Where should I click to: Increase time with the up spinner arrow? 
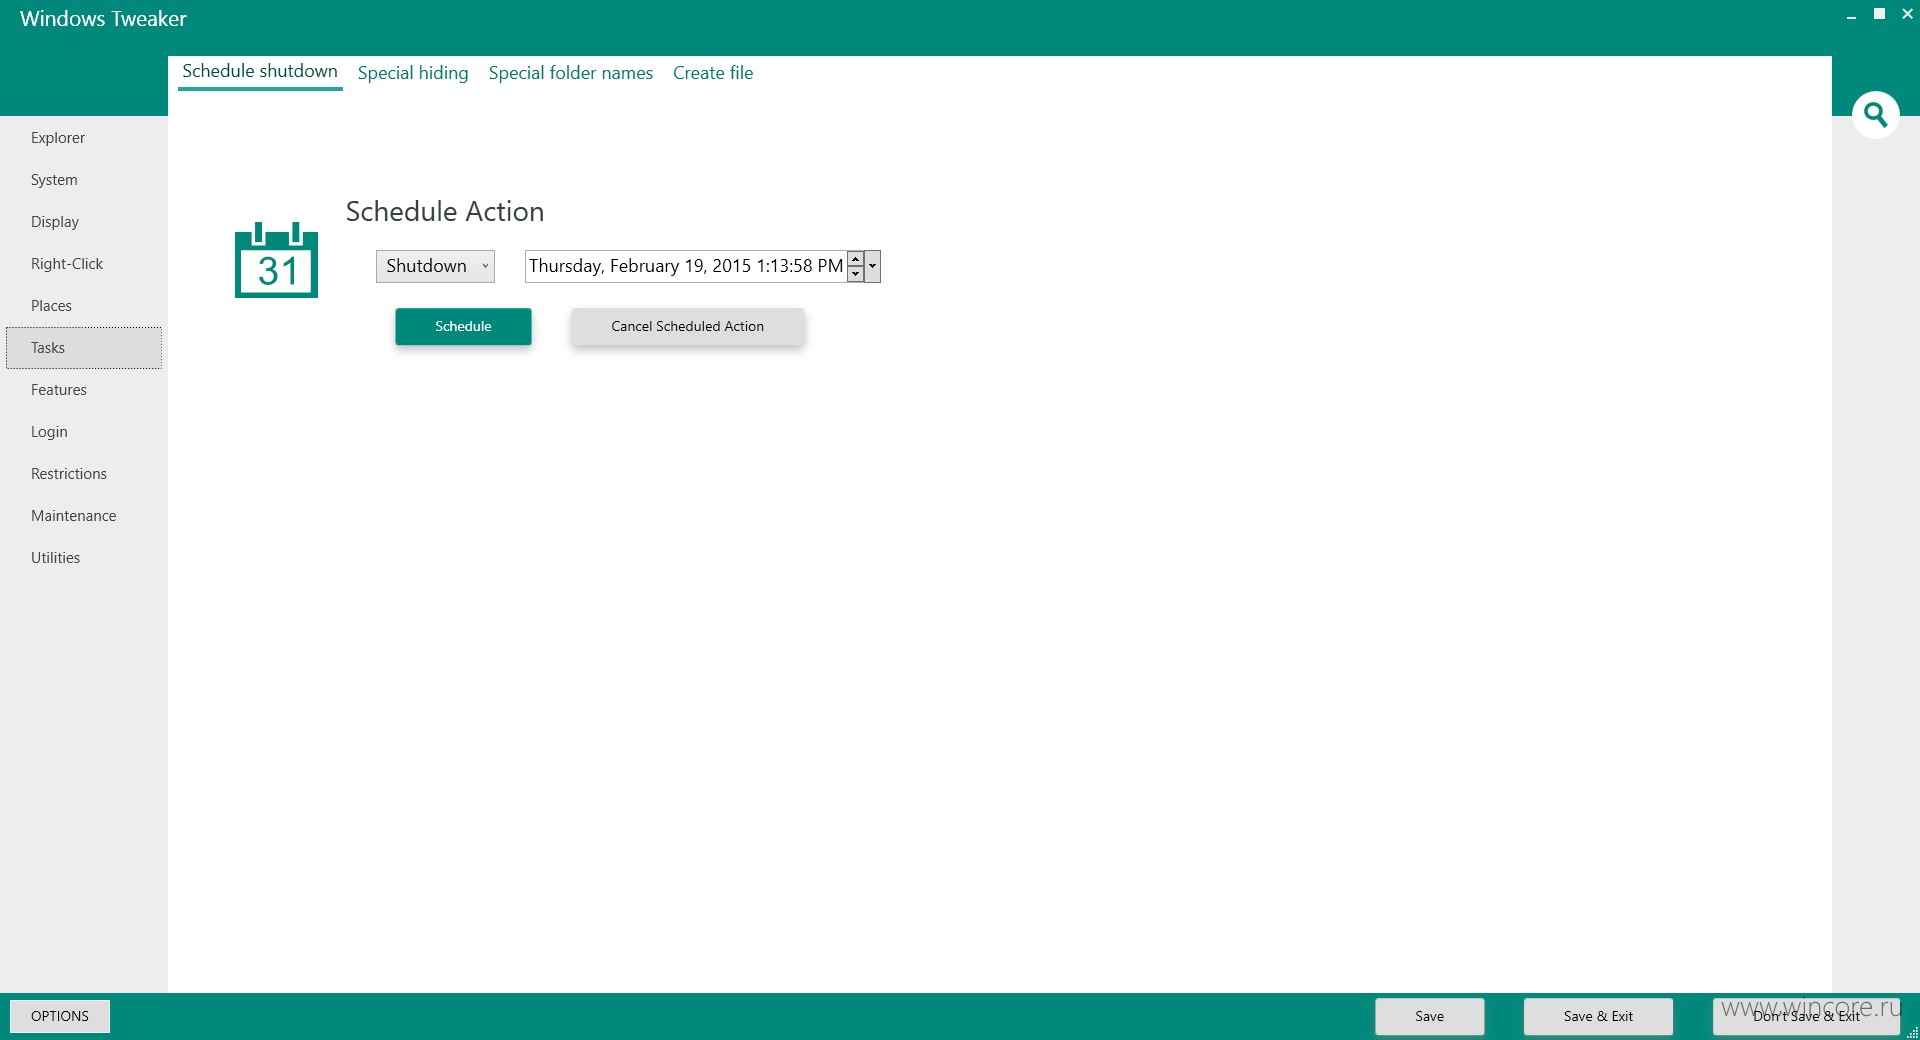pos(856,259)
